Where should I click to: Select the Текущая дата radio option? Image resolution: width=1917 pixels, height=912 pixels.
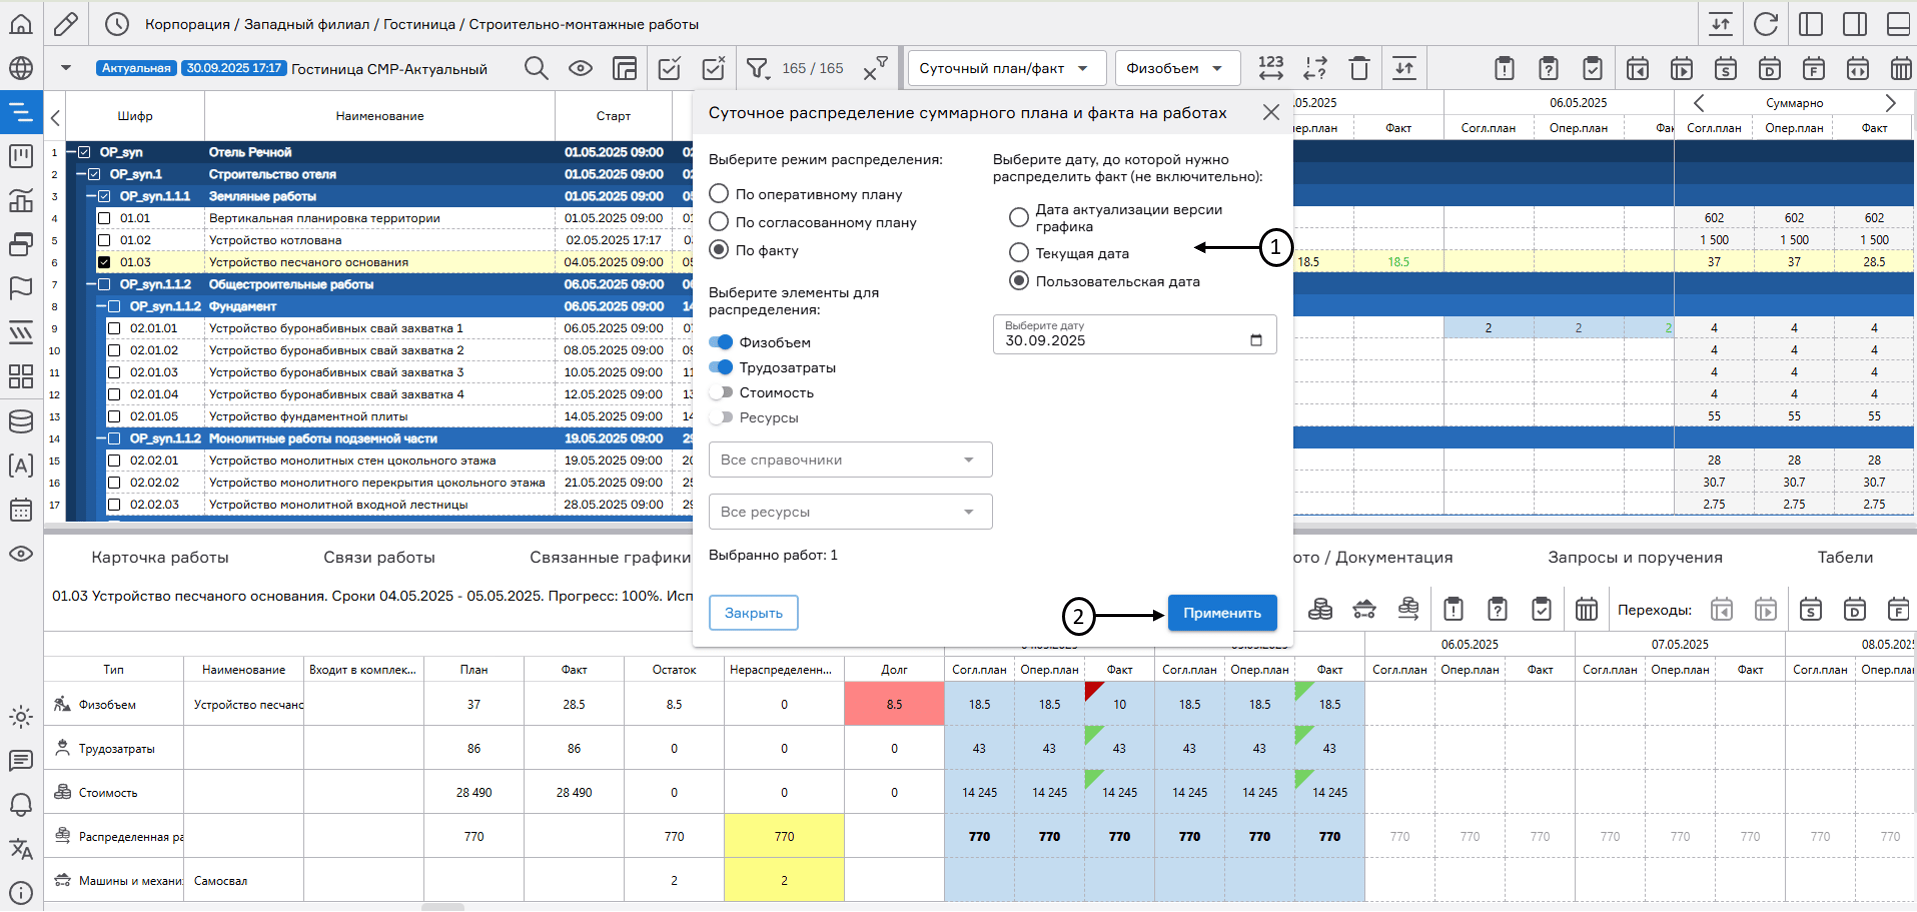click(1018, 253)
